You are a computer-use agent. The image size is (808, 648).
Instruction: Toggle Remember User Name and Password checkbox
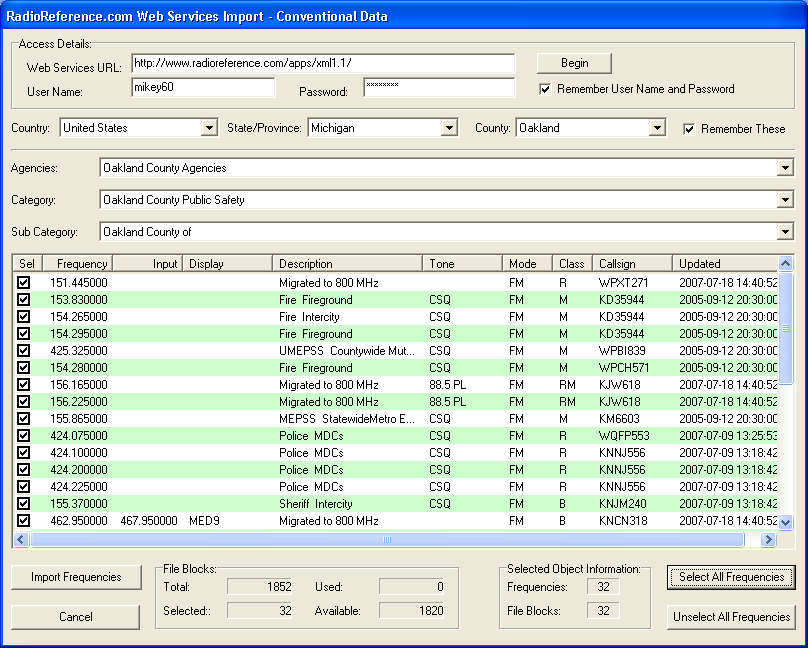pyautogui.click(x=545, y=89)
